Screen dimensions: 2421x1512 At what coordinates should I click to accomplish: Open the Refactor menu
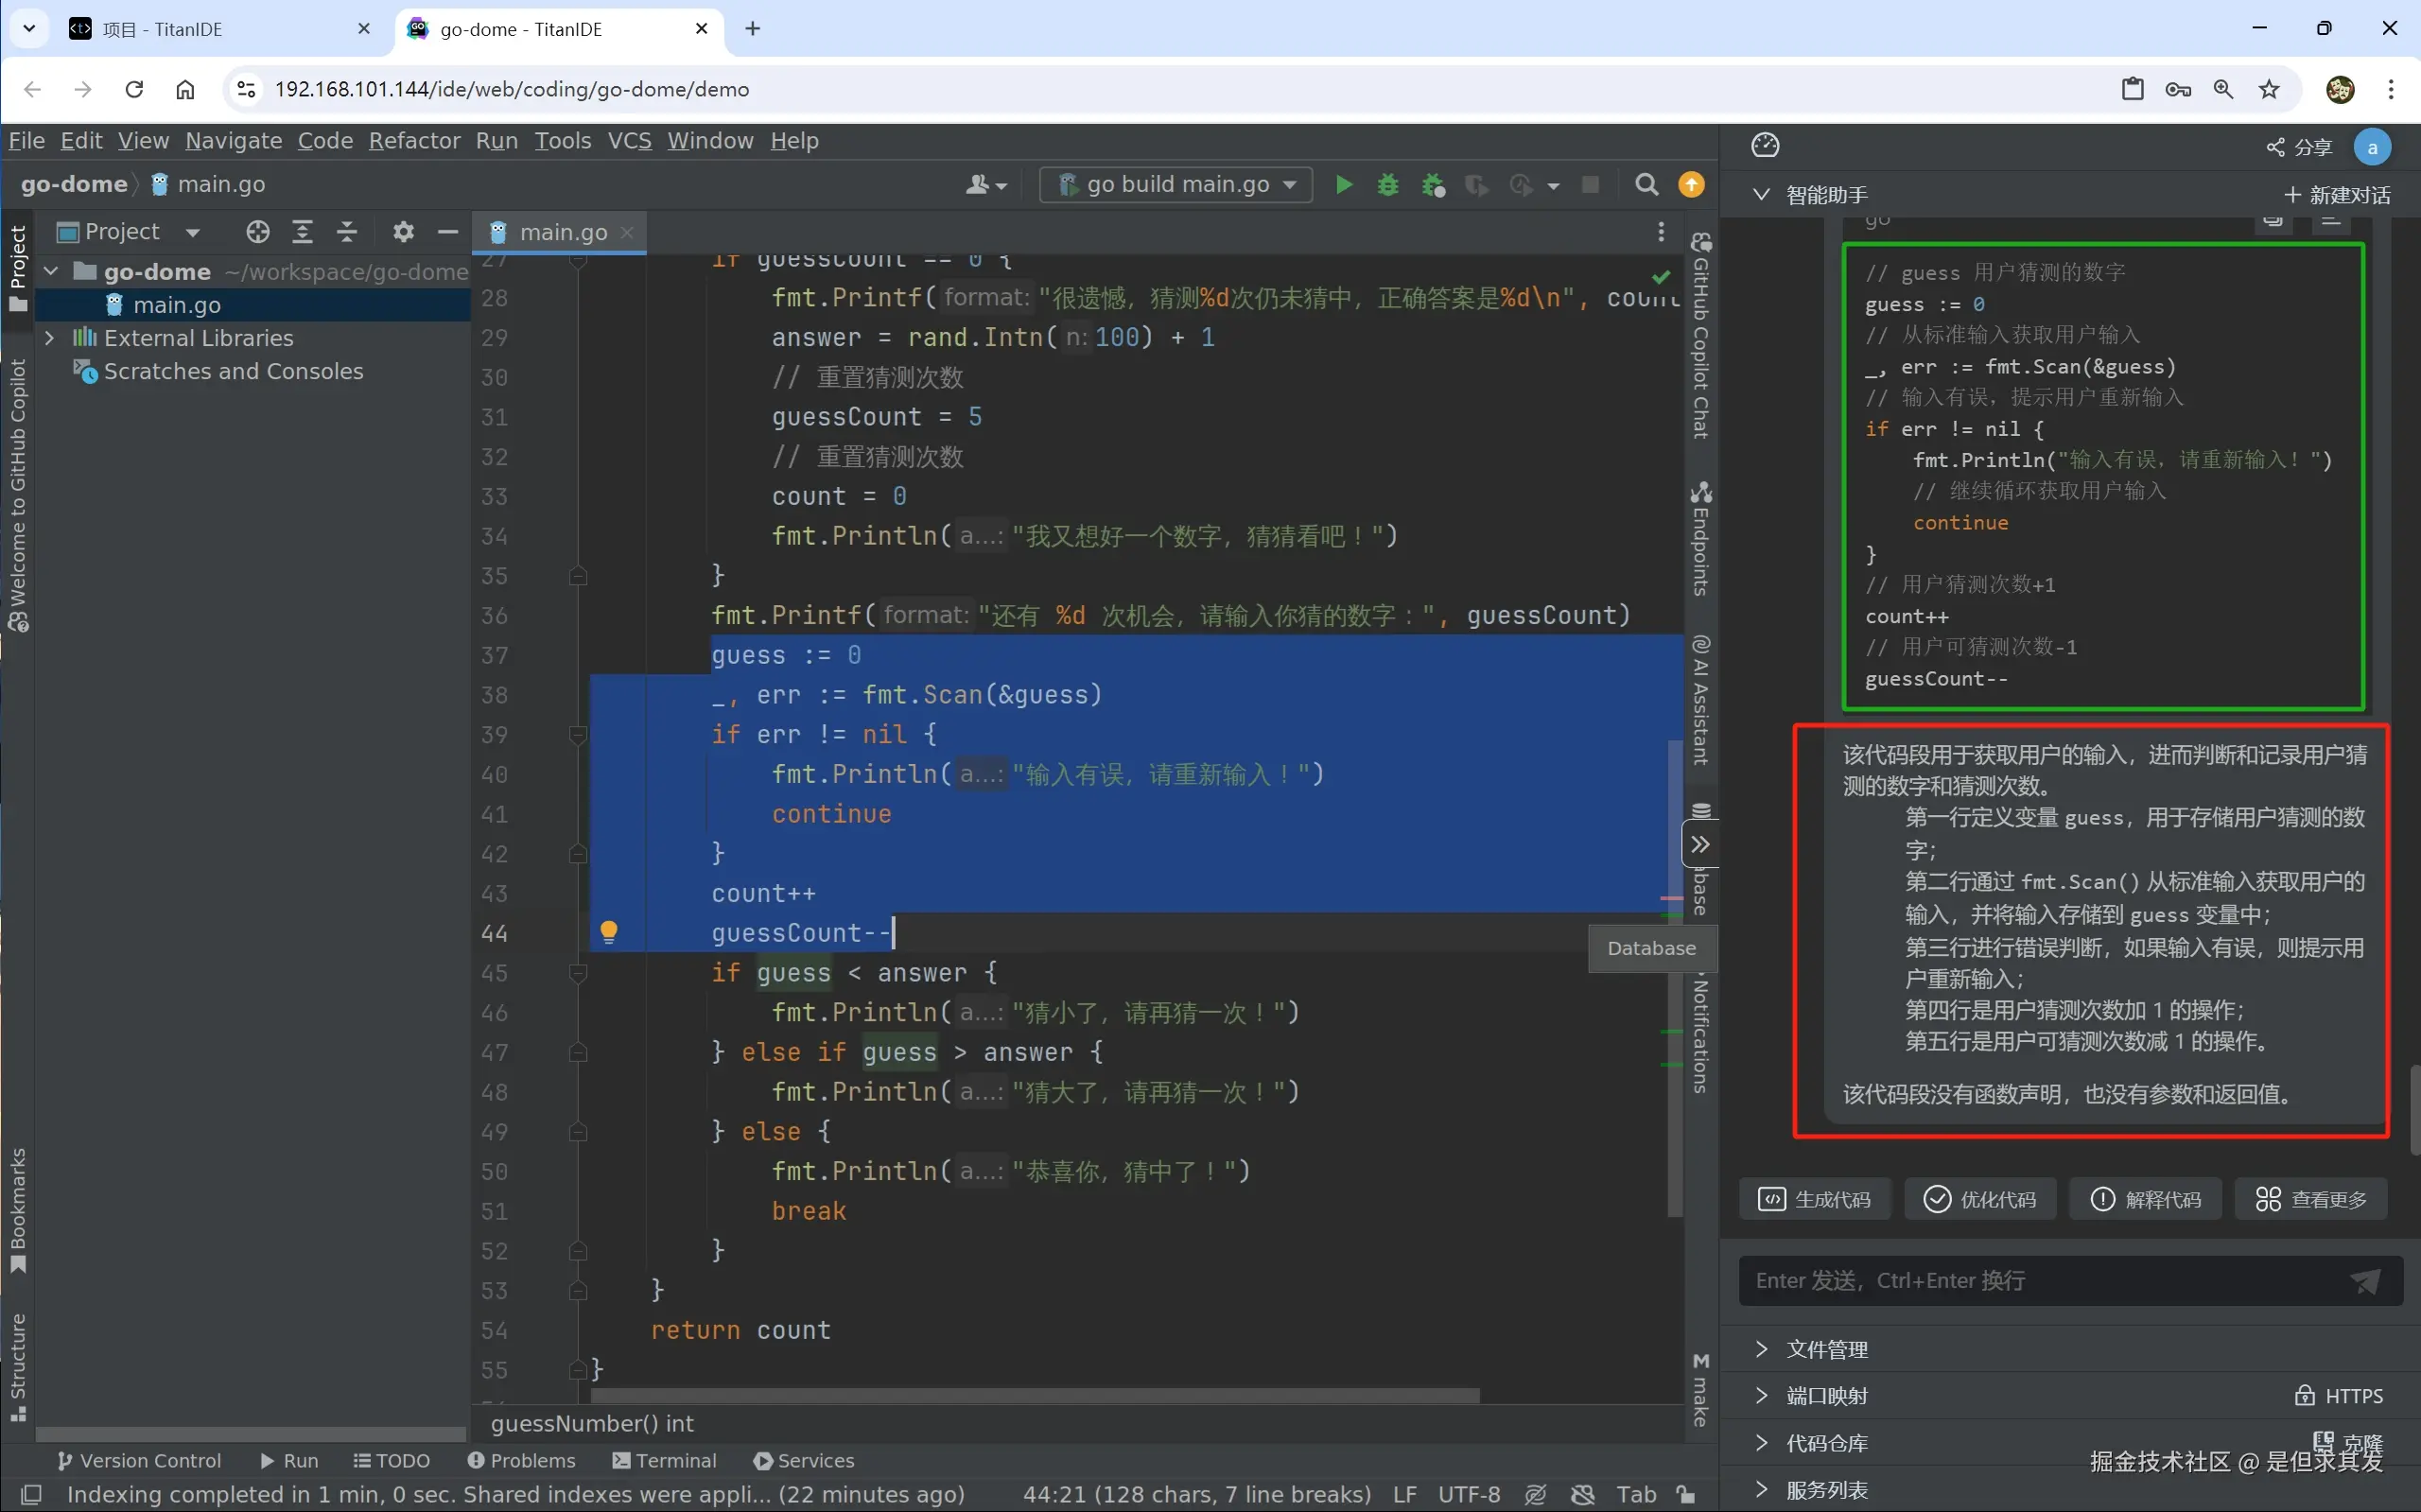(x=414, y=141)
